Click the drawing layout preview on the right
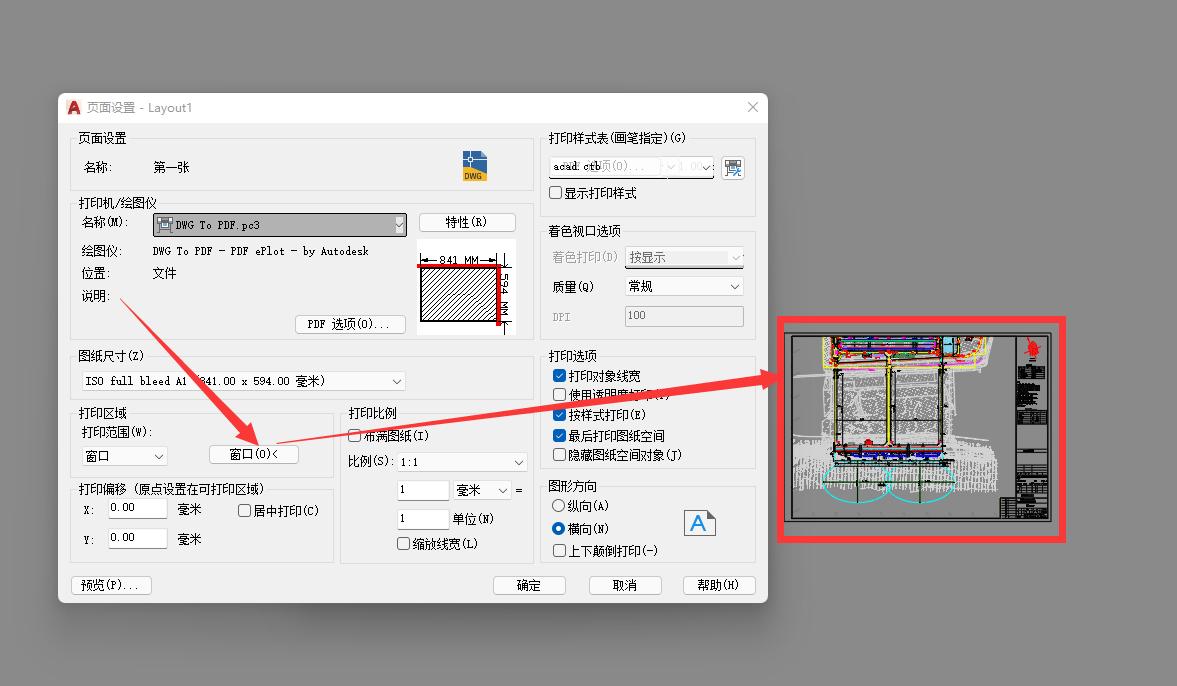The width and height of the screenshot is (1177, 686). (x=920, y=428)
